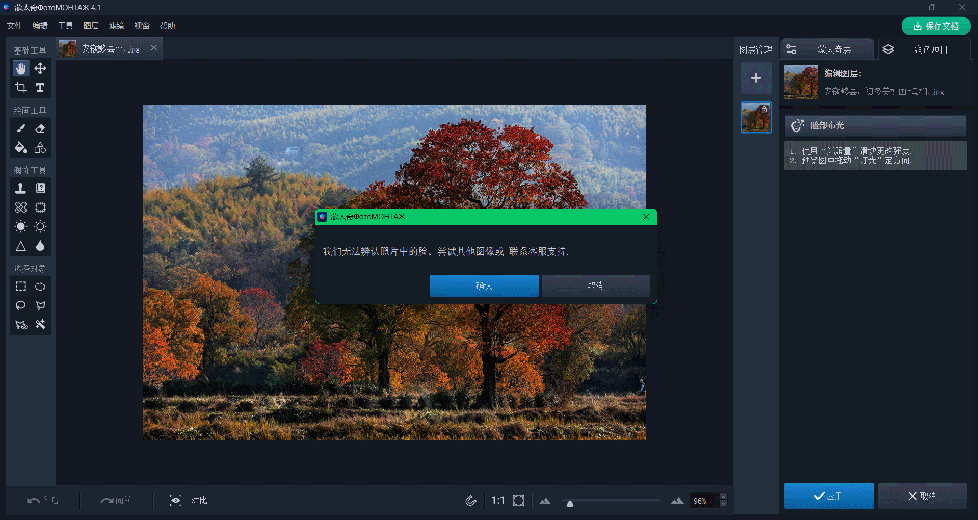
Task: Select the Blur droplet tool
Action: click(x=40, y=246)
